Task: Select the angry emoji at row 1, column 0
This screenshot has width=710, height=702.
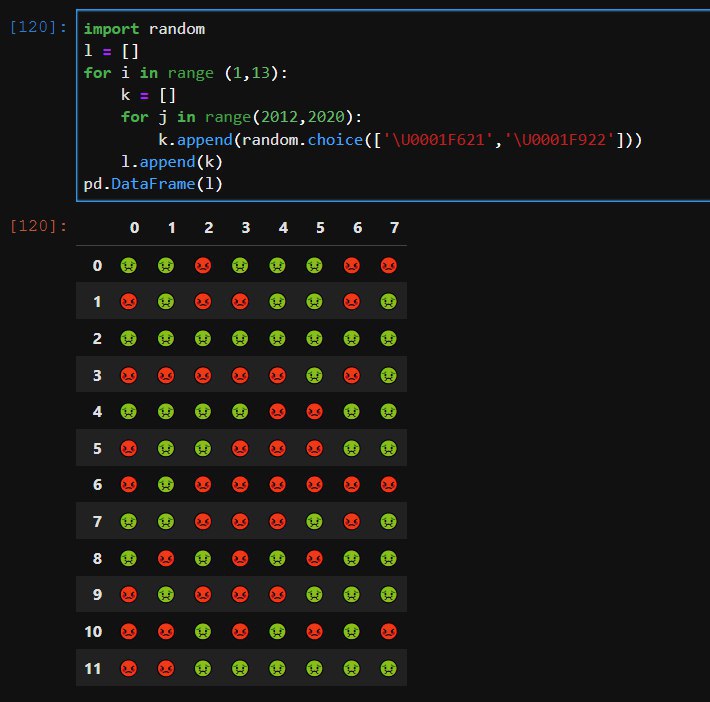Action: click(x=129, y=301)
